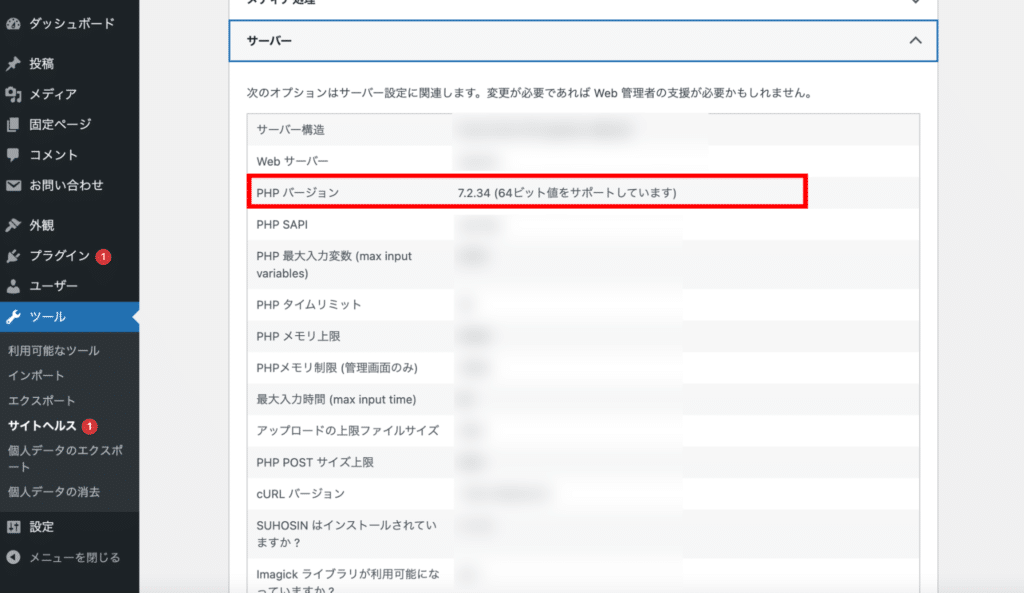Open the コメント (Comments) icon

coord(13,154)
